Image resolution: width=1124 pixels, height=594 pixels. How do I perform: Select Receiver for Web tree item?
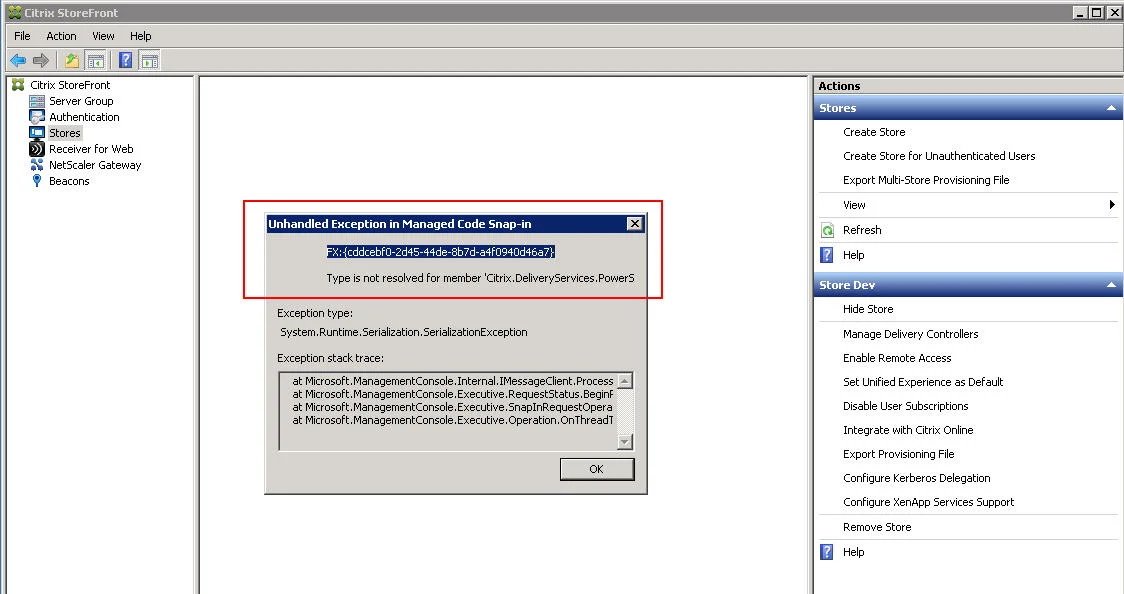tap(91, 149)
